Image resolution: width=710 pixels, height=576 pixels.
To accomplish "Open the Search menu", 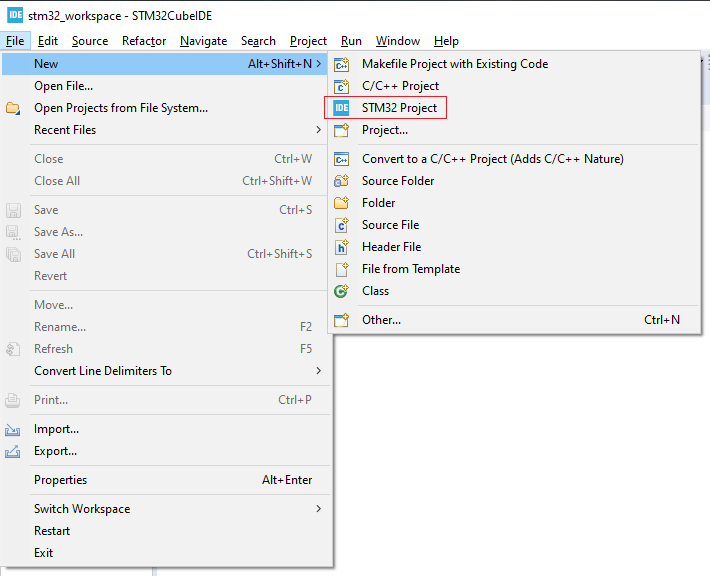I will (258, 41).
